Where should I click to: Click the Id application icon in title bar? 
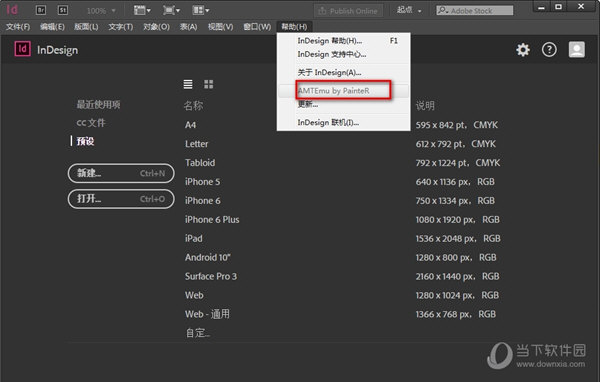[12, 10]
